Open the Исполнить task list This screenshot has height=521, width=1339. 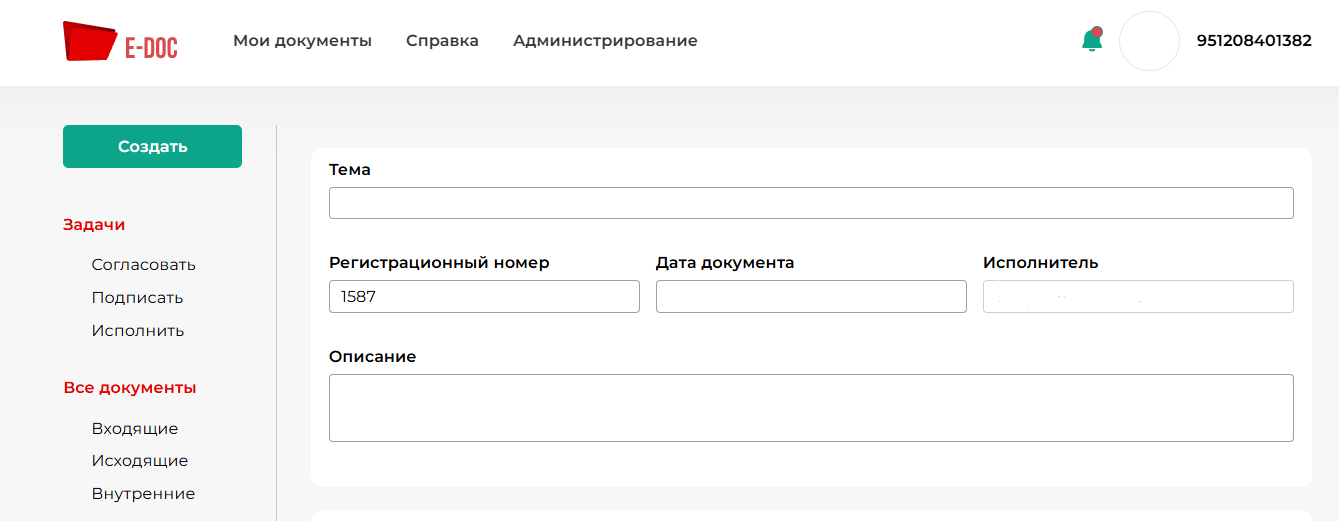tap(138, 331)
